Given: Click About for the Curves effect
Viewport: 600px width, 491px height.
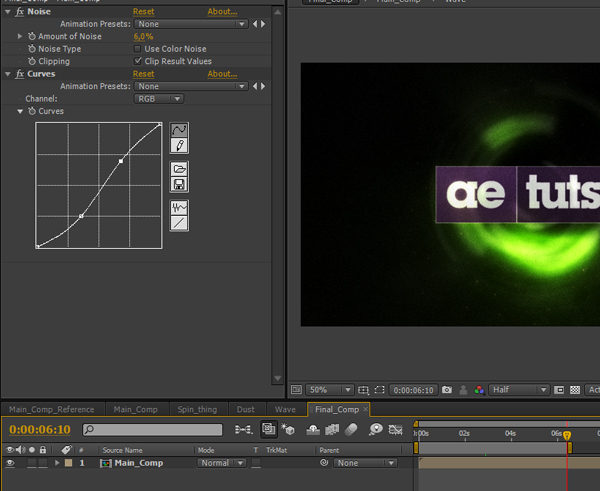Looking at the screenshot, I should pyautogui.click(x=222, y=74).
